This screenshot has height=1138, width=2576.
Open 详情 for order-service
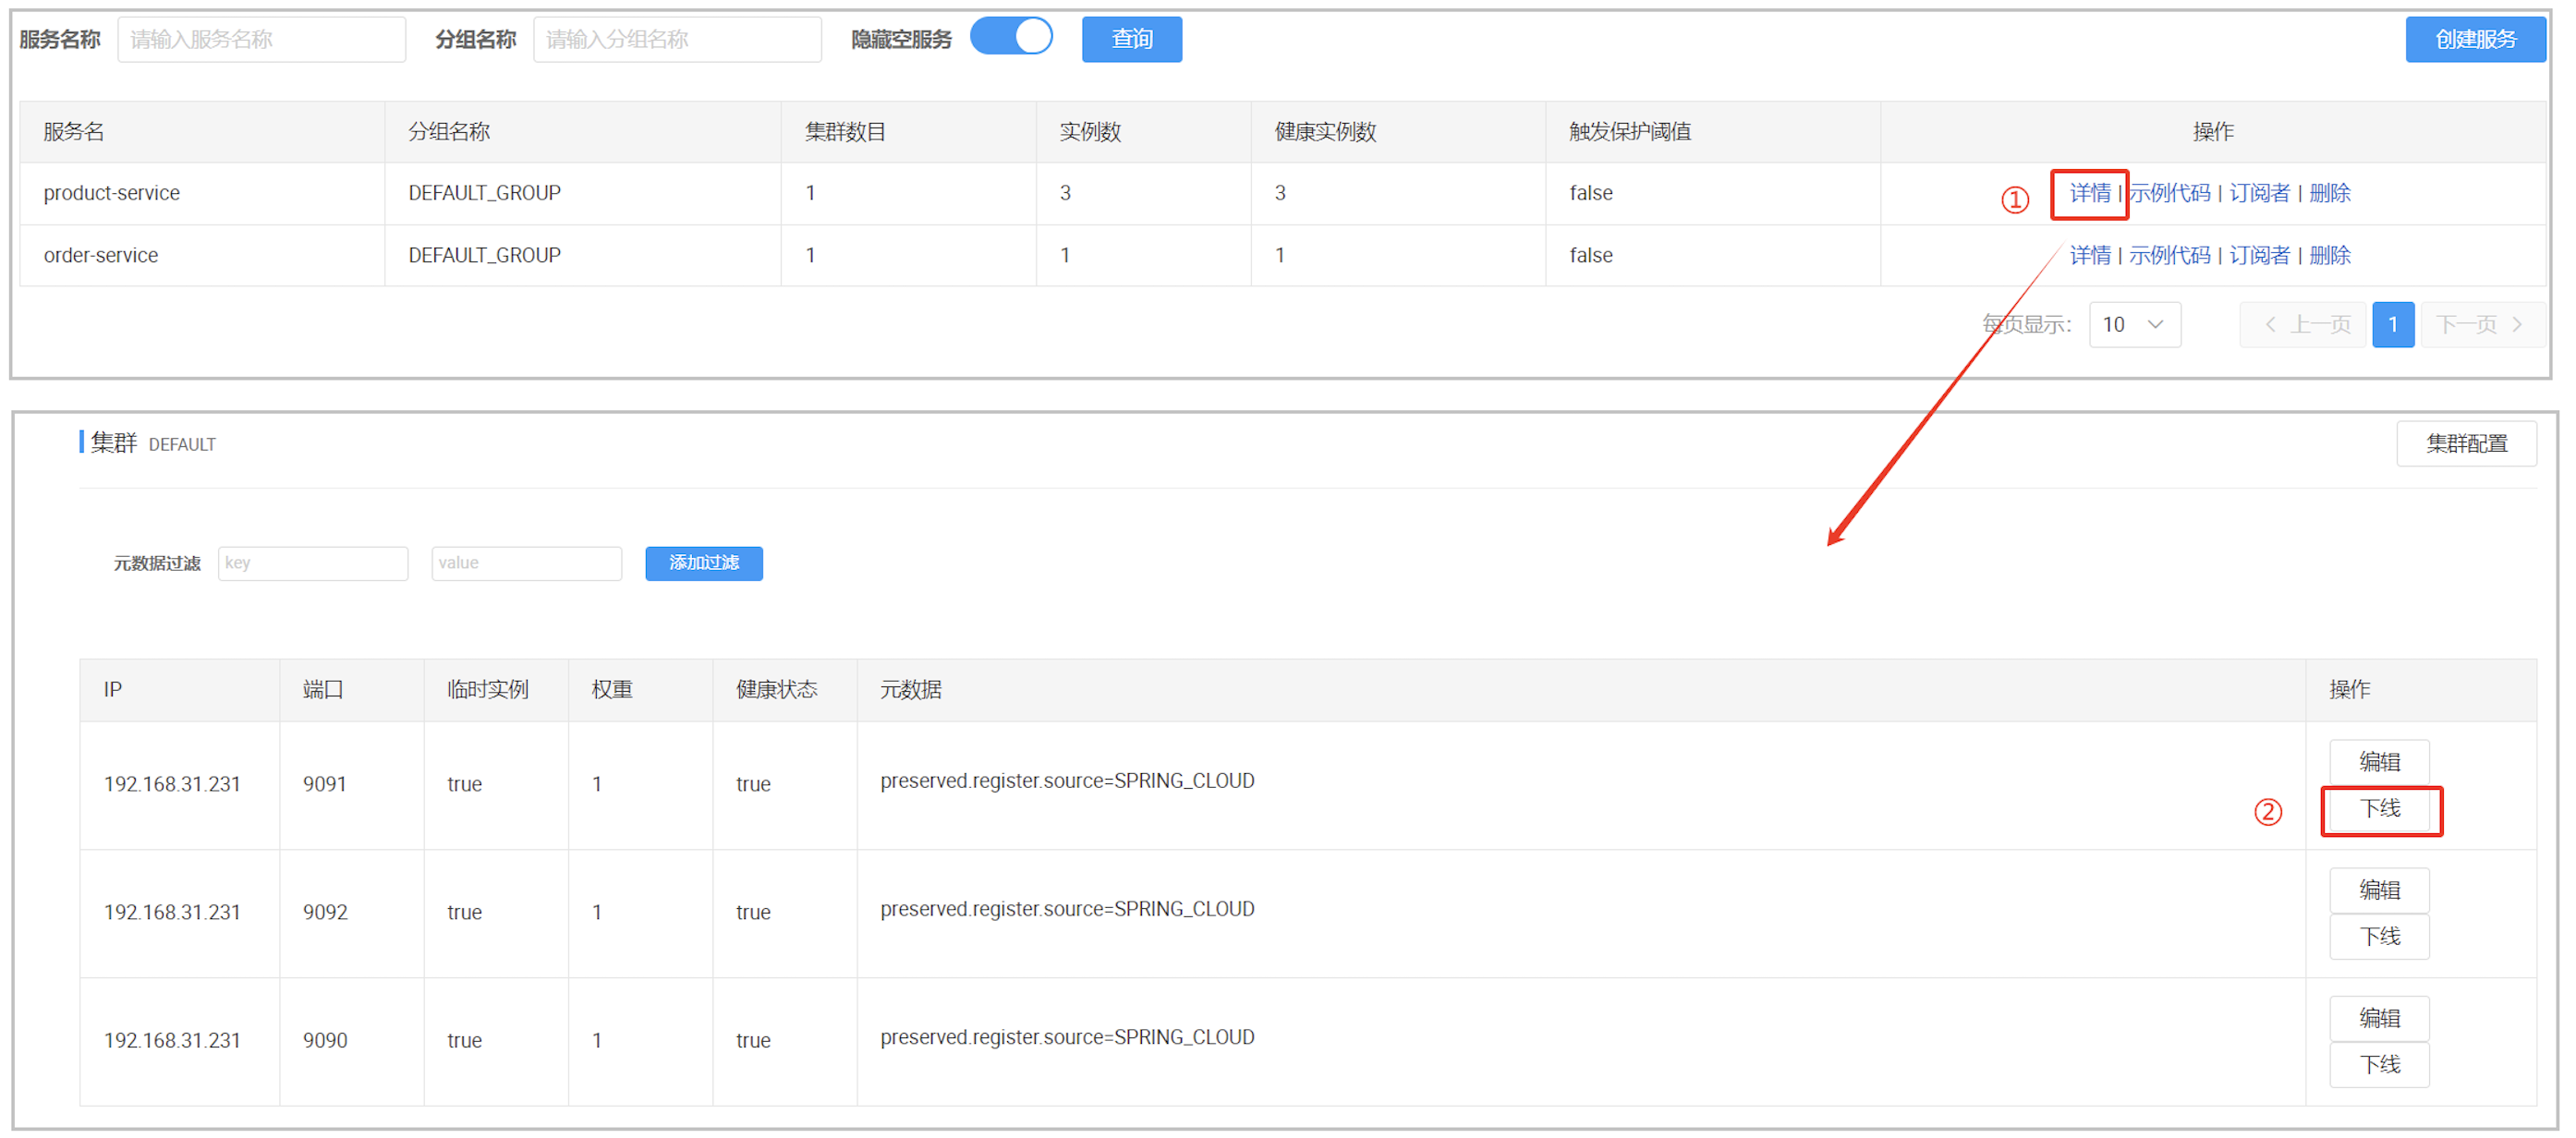point(2089,255)
